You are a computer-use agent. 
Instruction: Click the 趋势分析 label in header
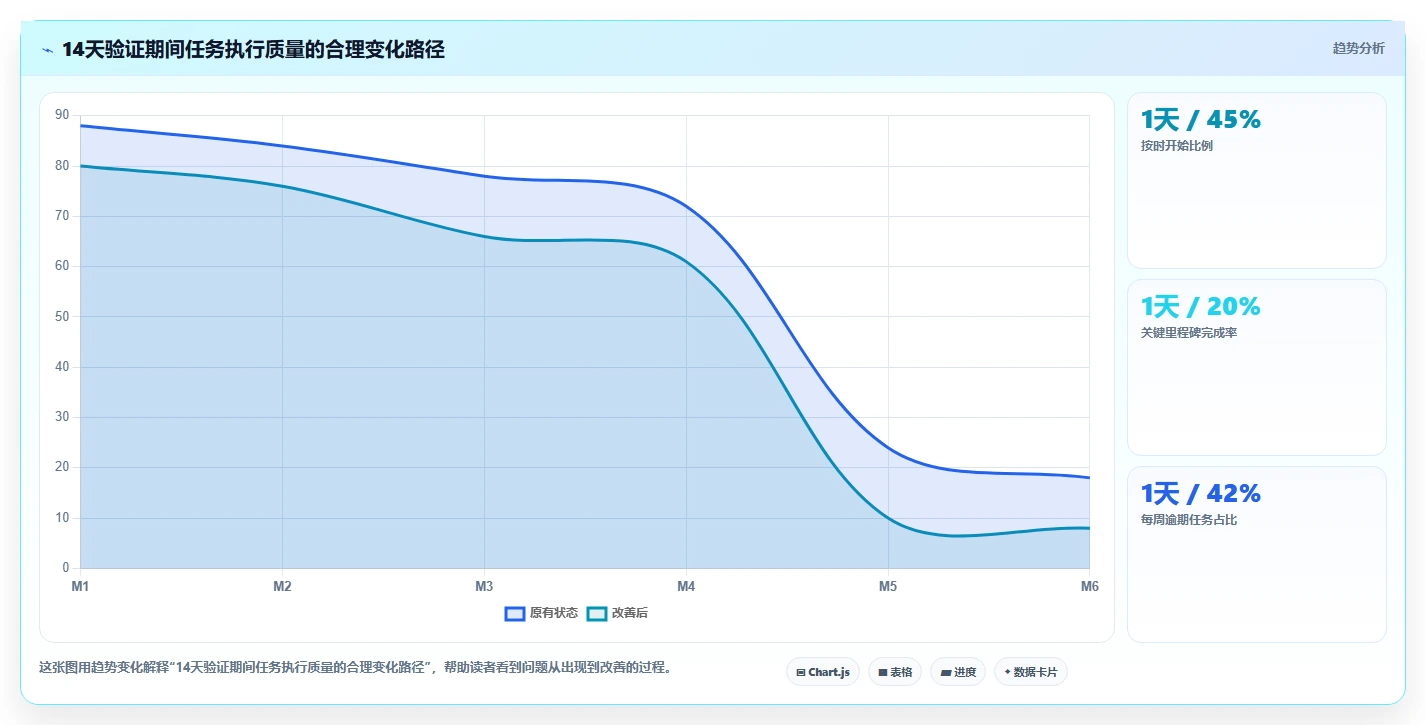(x=1358, y=48)
